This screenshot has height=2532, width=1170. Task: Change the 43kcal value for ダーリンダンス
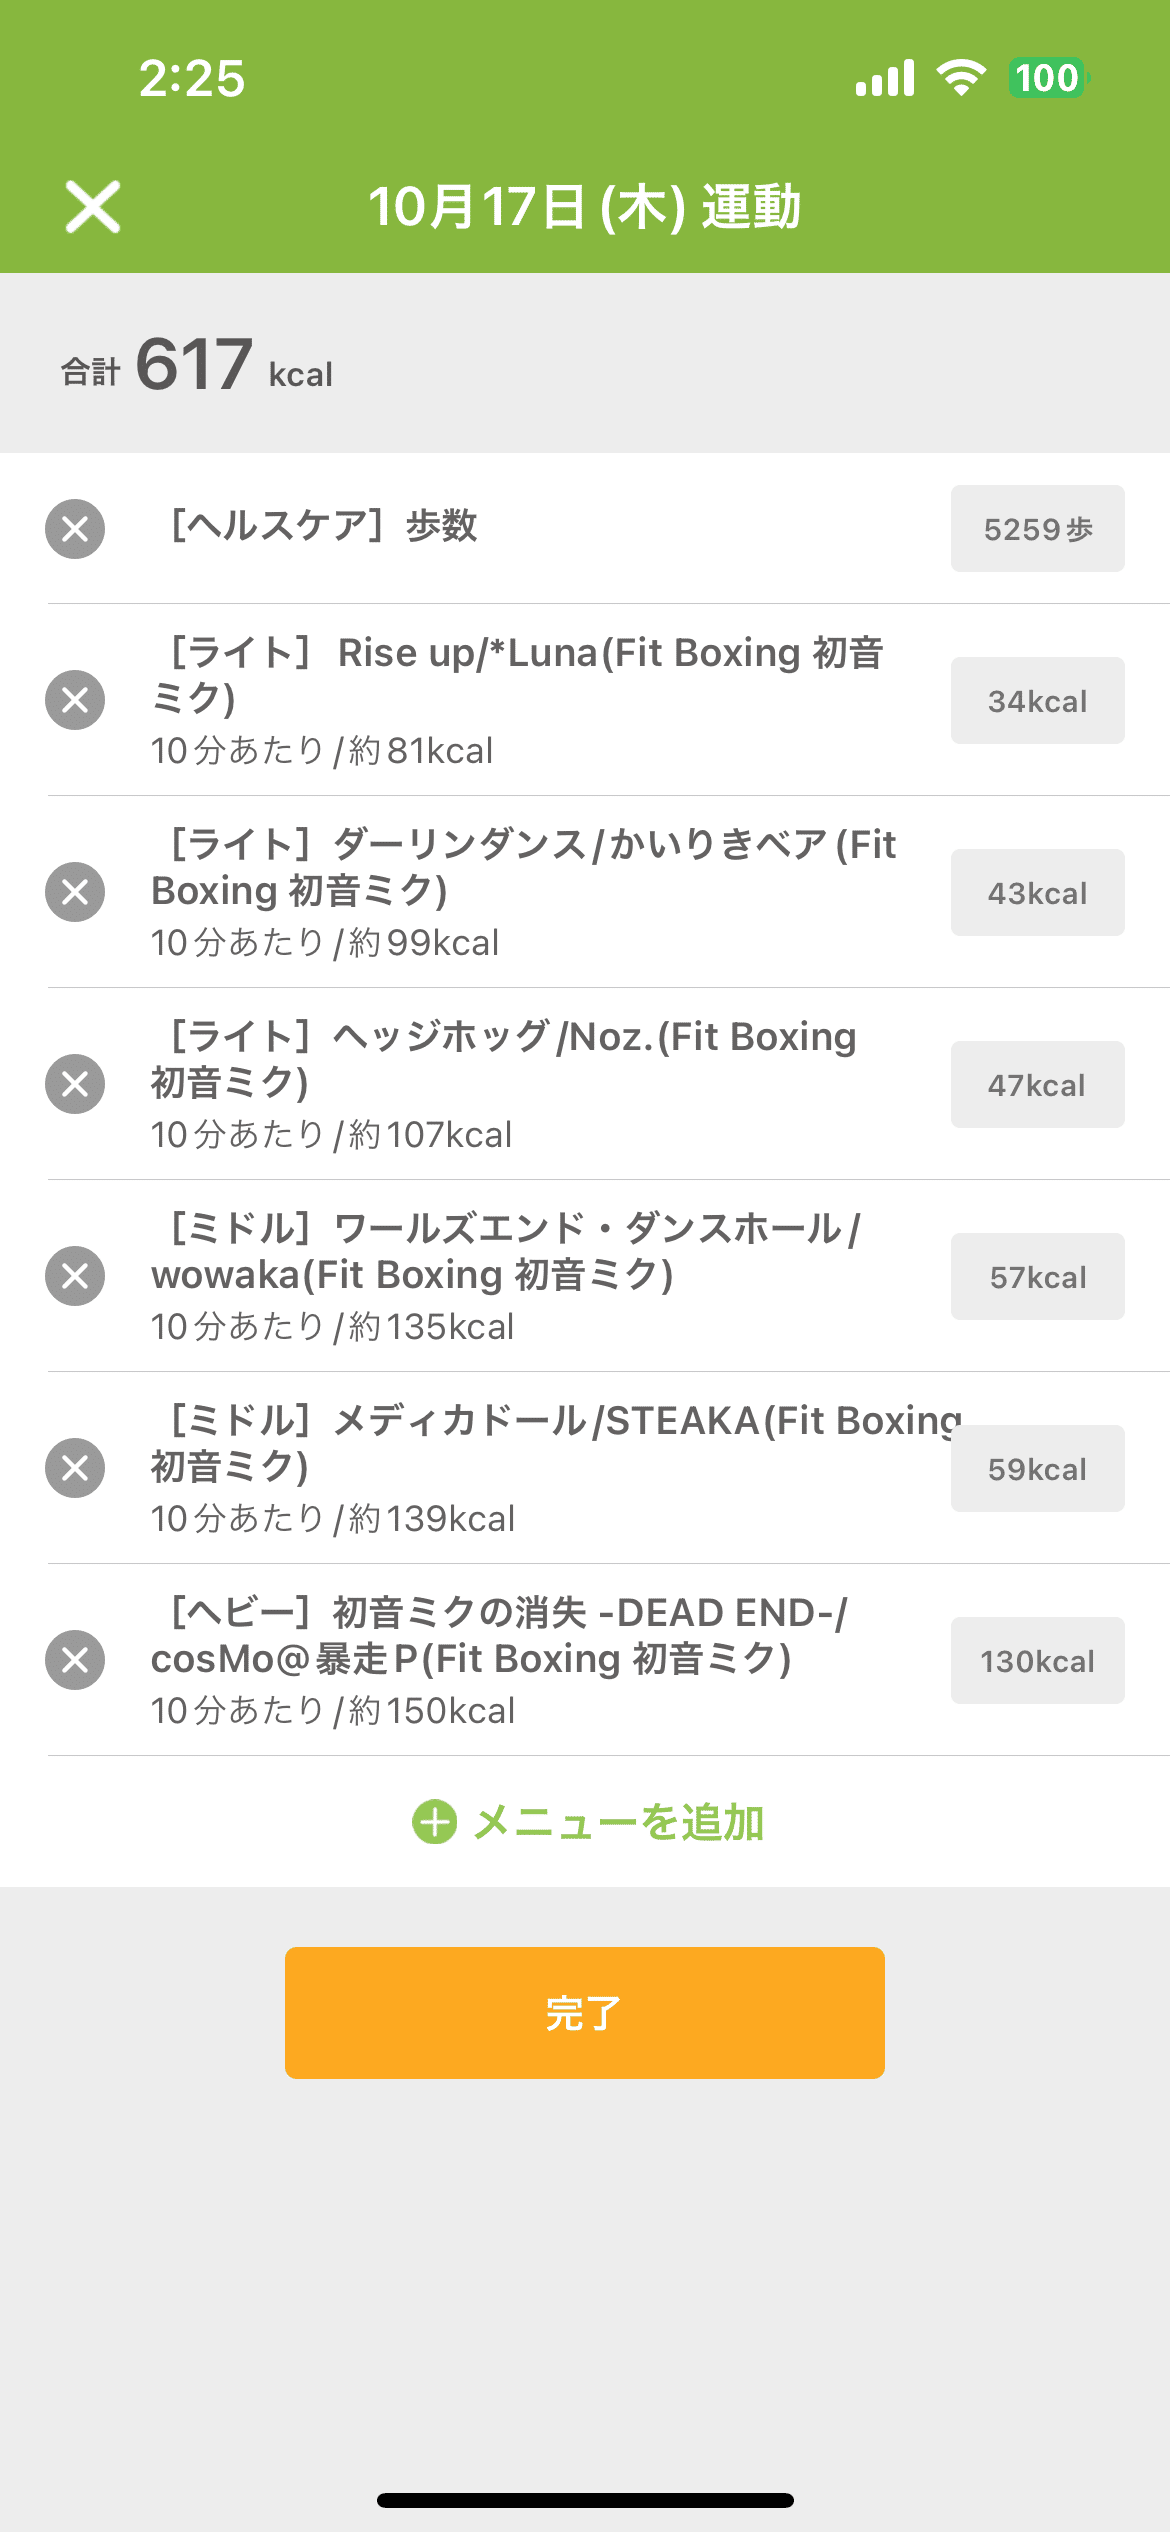[1038, 893]
